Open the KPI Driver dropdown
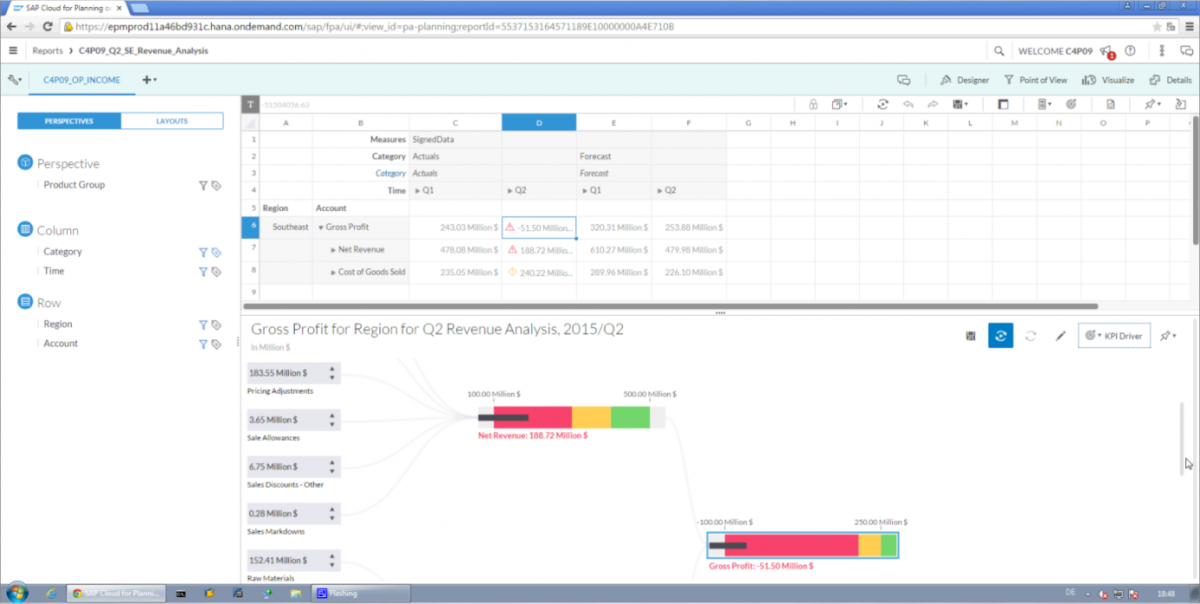The image size is (1200, 604). [x=1114, y=336]
